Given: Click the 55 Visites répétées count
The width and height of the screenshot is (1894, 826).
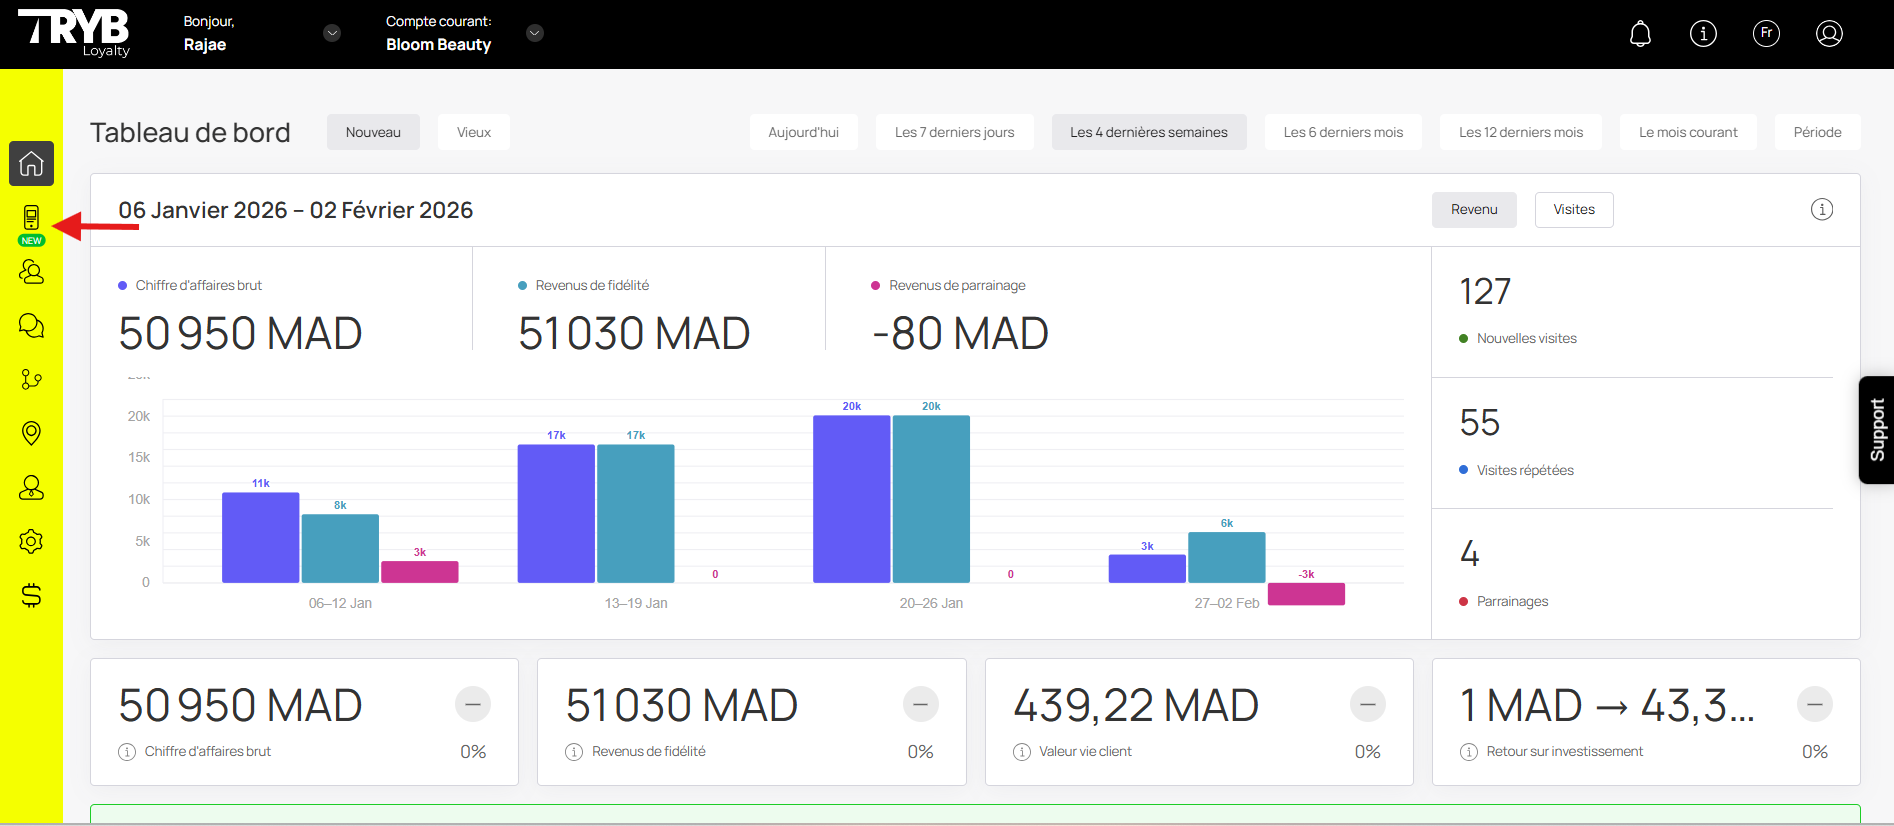Looking at the screenshot, I should [1480, 423].
